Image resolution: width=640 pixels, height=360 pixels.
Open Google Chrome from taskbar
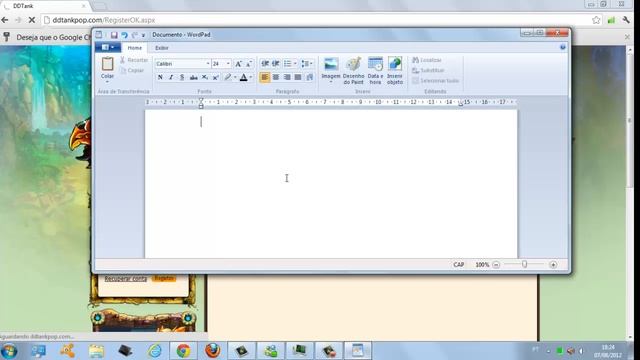point(183,351)
